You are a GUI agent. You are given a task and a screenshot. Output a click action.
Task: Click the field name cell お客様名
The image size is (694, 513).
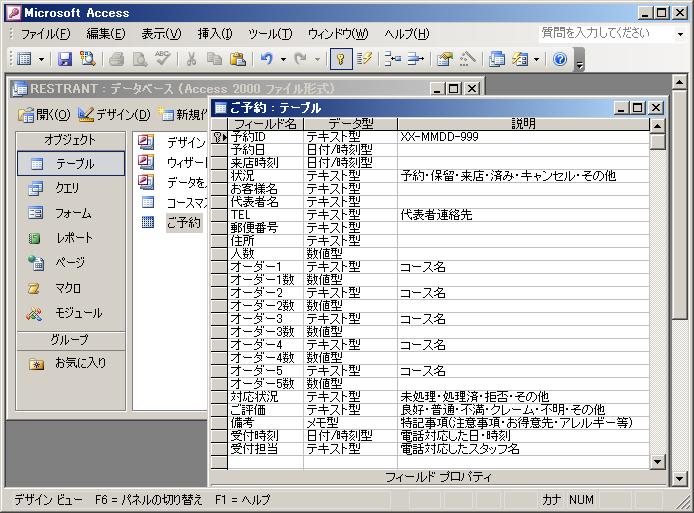click(x=266, y=189)
